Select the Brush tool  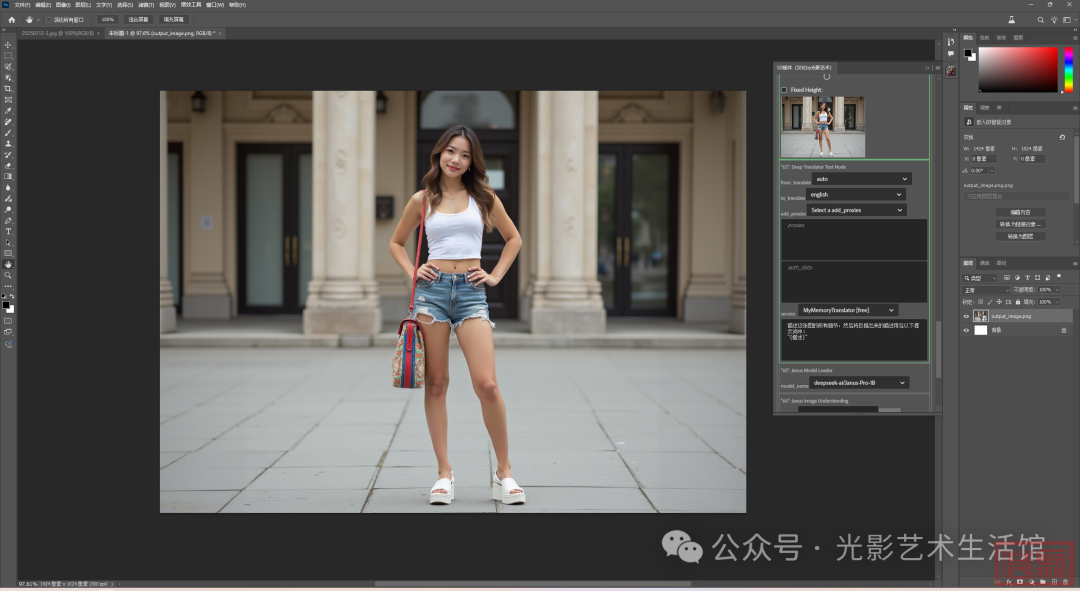[8, 133]
